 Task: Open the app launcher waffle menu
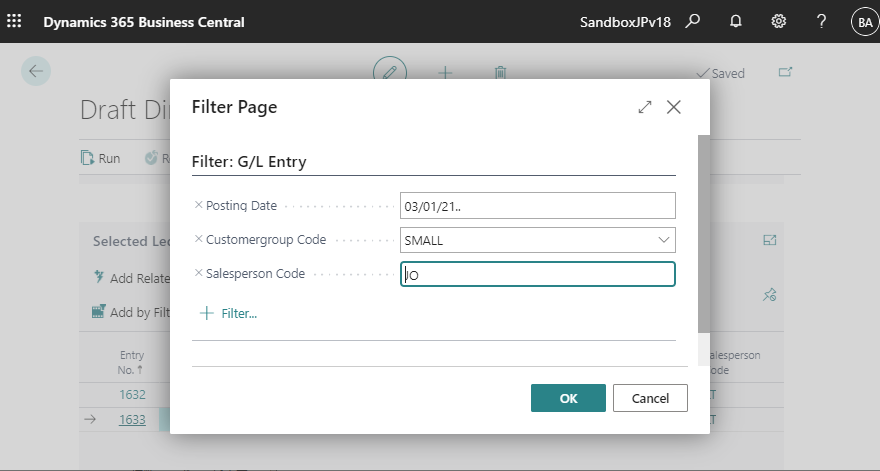14,21
